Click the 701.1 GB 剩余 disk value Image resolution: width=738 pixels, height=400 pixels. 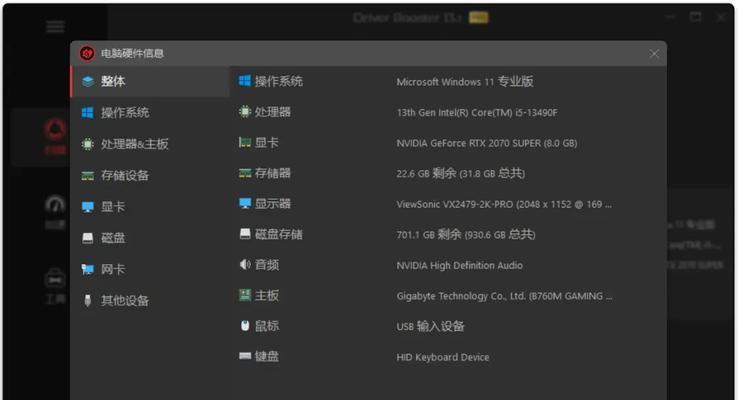(466, 234)
